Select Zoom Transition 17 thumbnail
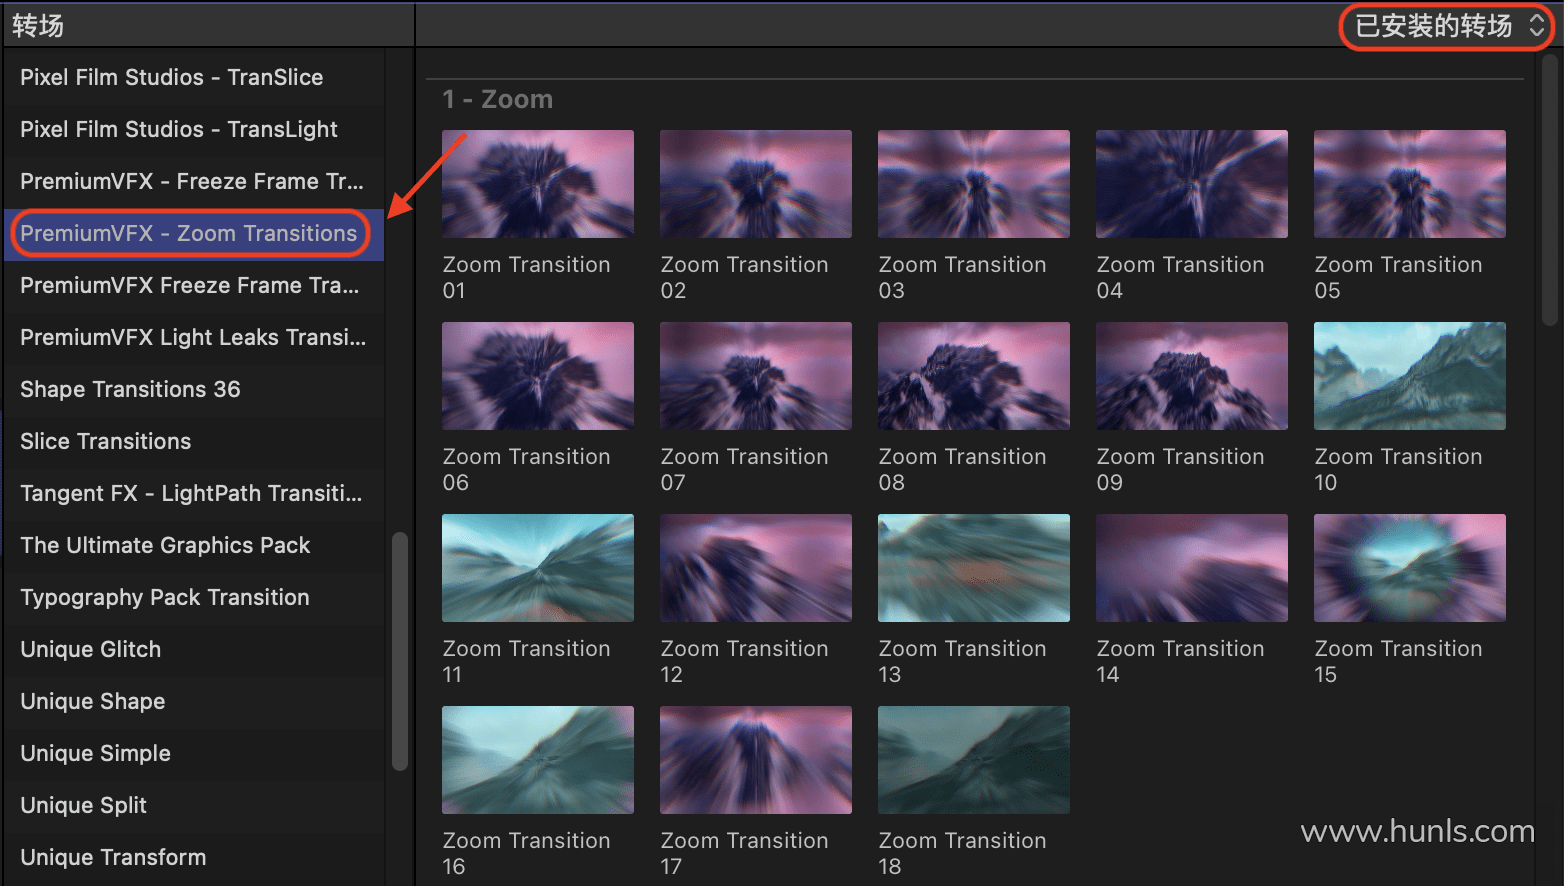Viewport: 1564px width, 886px height. click(x=756, y=760)
